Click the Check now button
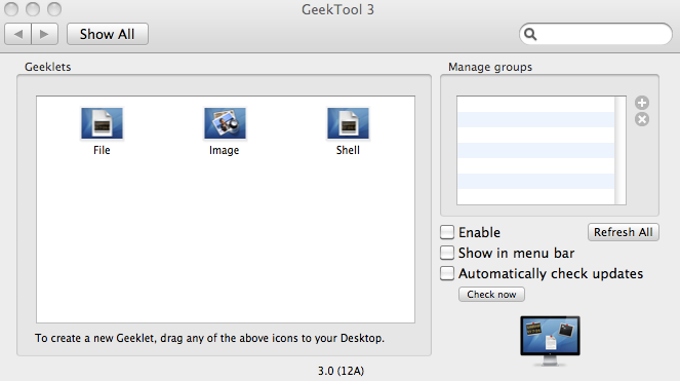The width and height of the screenshot is (680, 381). point(491,294)
